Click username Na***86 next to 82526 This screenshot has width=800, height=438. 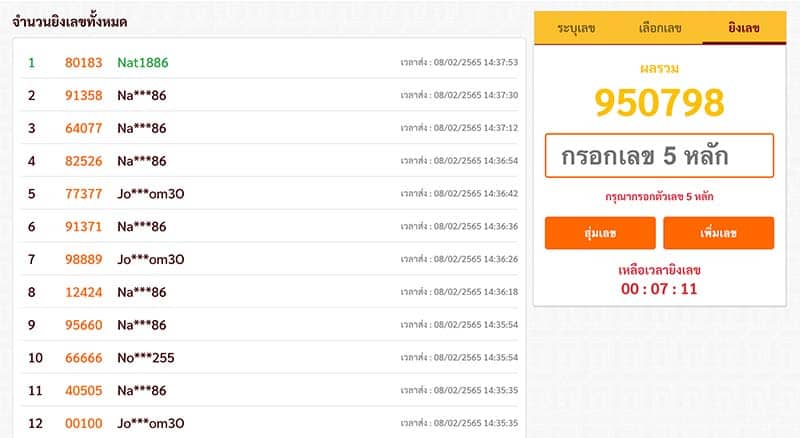coord(142,161)
